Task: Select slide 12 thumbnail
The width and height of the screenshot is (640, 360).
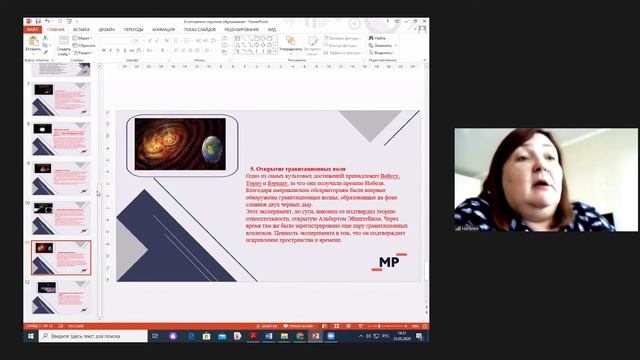Action: (x=61, y=297)
